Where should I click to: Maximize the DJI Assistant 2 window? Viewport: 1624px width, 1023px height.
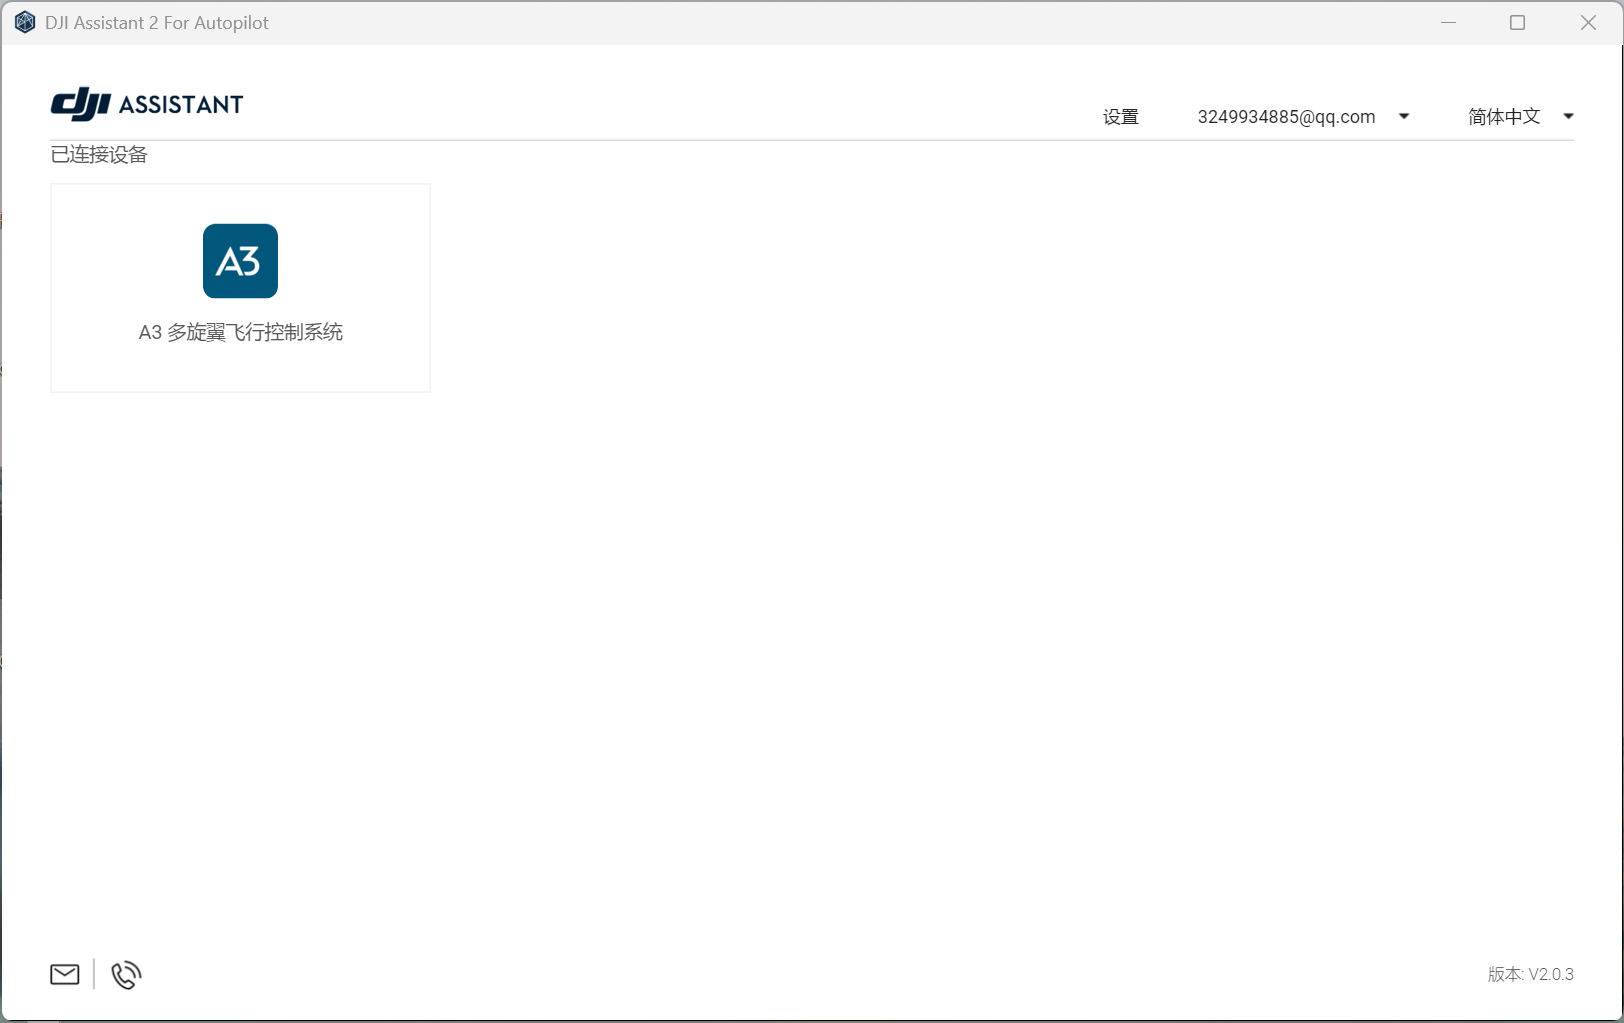1517,22
